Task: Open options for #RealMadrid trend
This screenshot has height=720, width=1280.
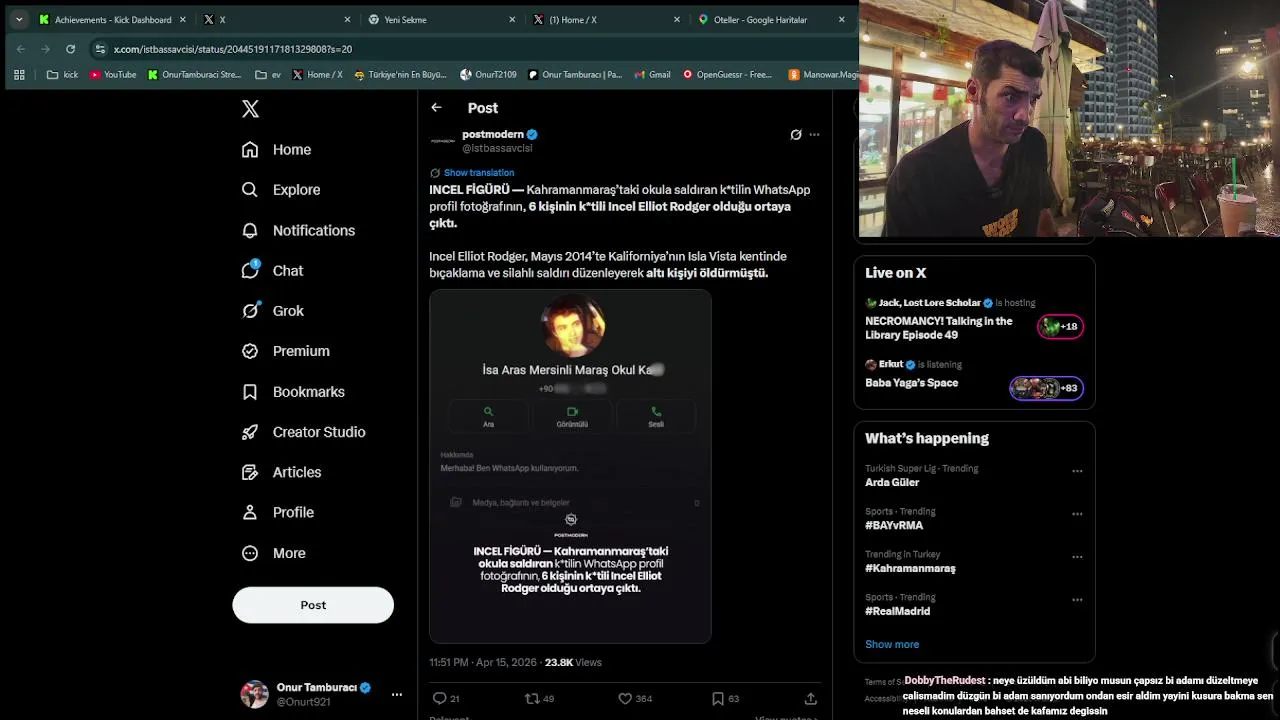Action: coord(1077,600)
